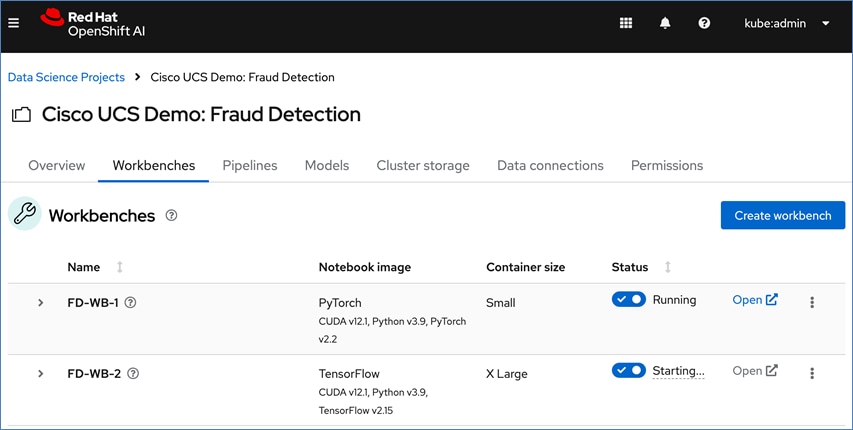Go to Data Science Projects breadcrumb
The width and height of the screenshot is (853, 430).
click(66, 77)
